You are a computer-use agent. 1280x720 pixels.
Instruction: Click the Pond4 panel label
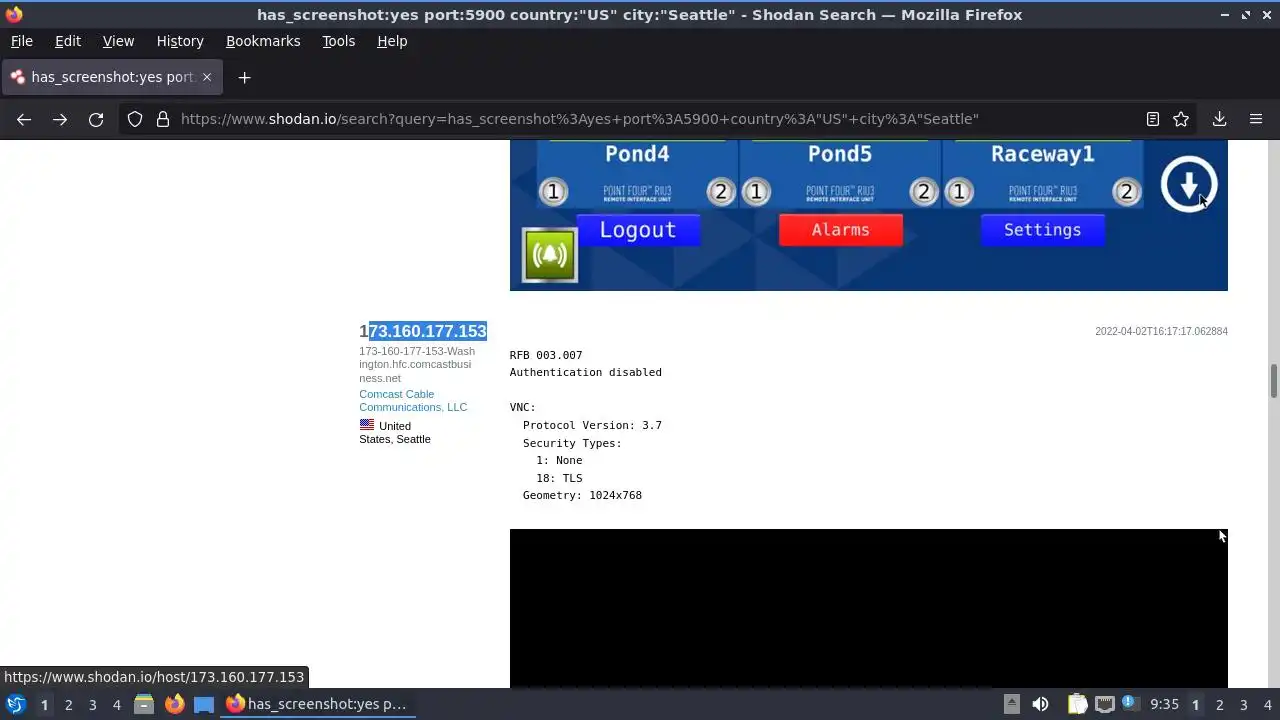[x=637, y=154]
